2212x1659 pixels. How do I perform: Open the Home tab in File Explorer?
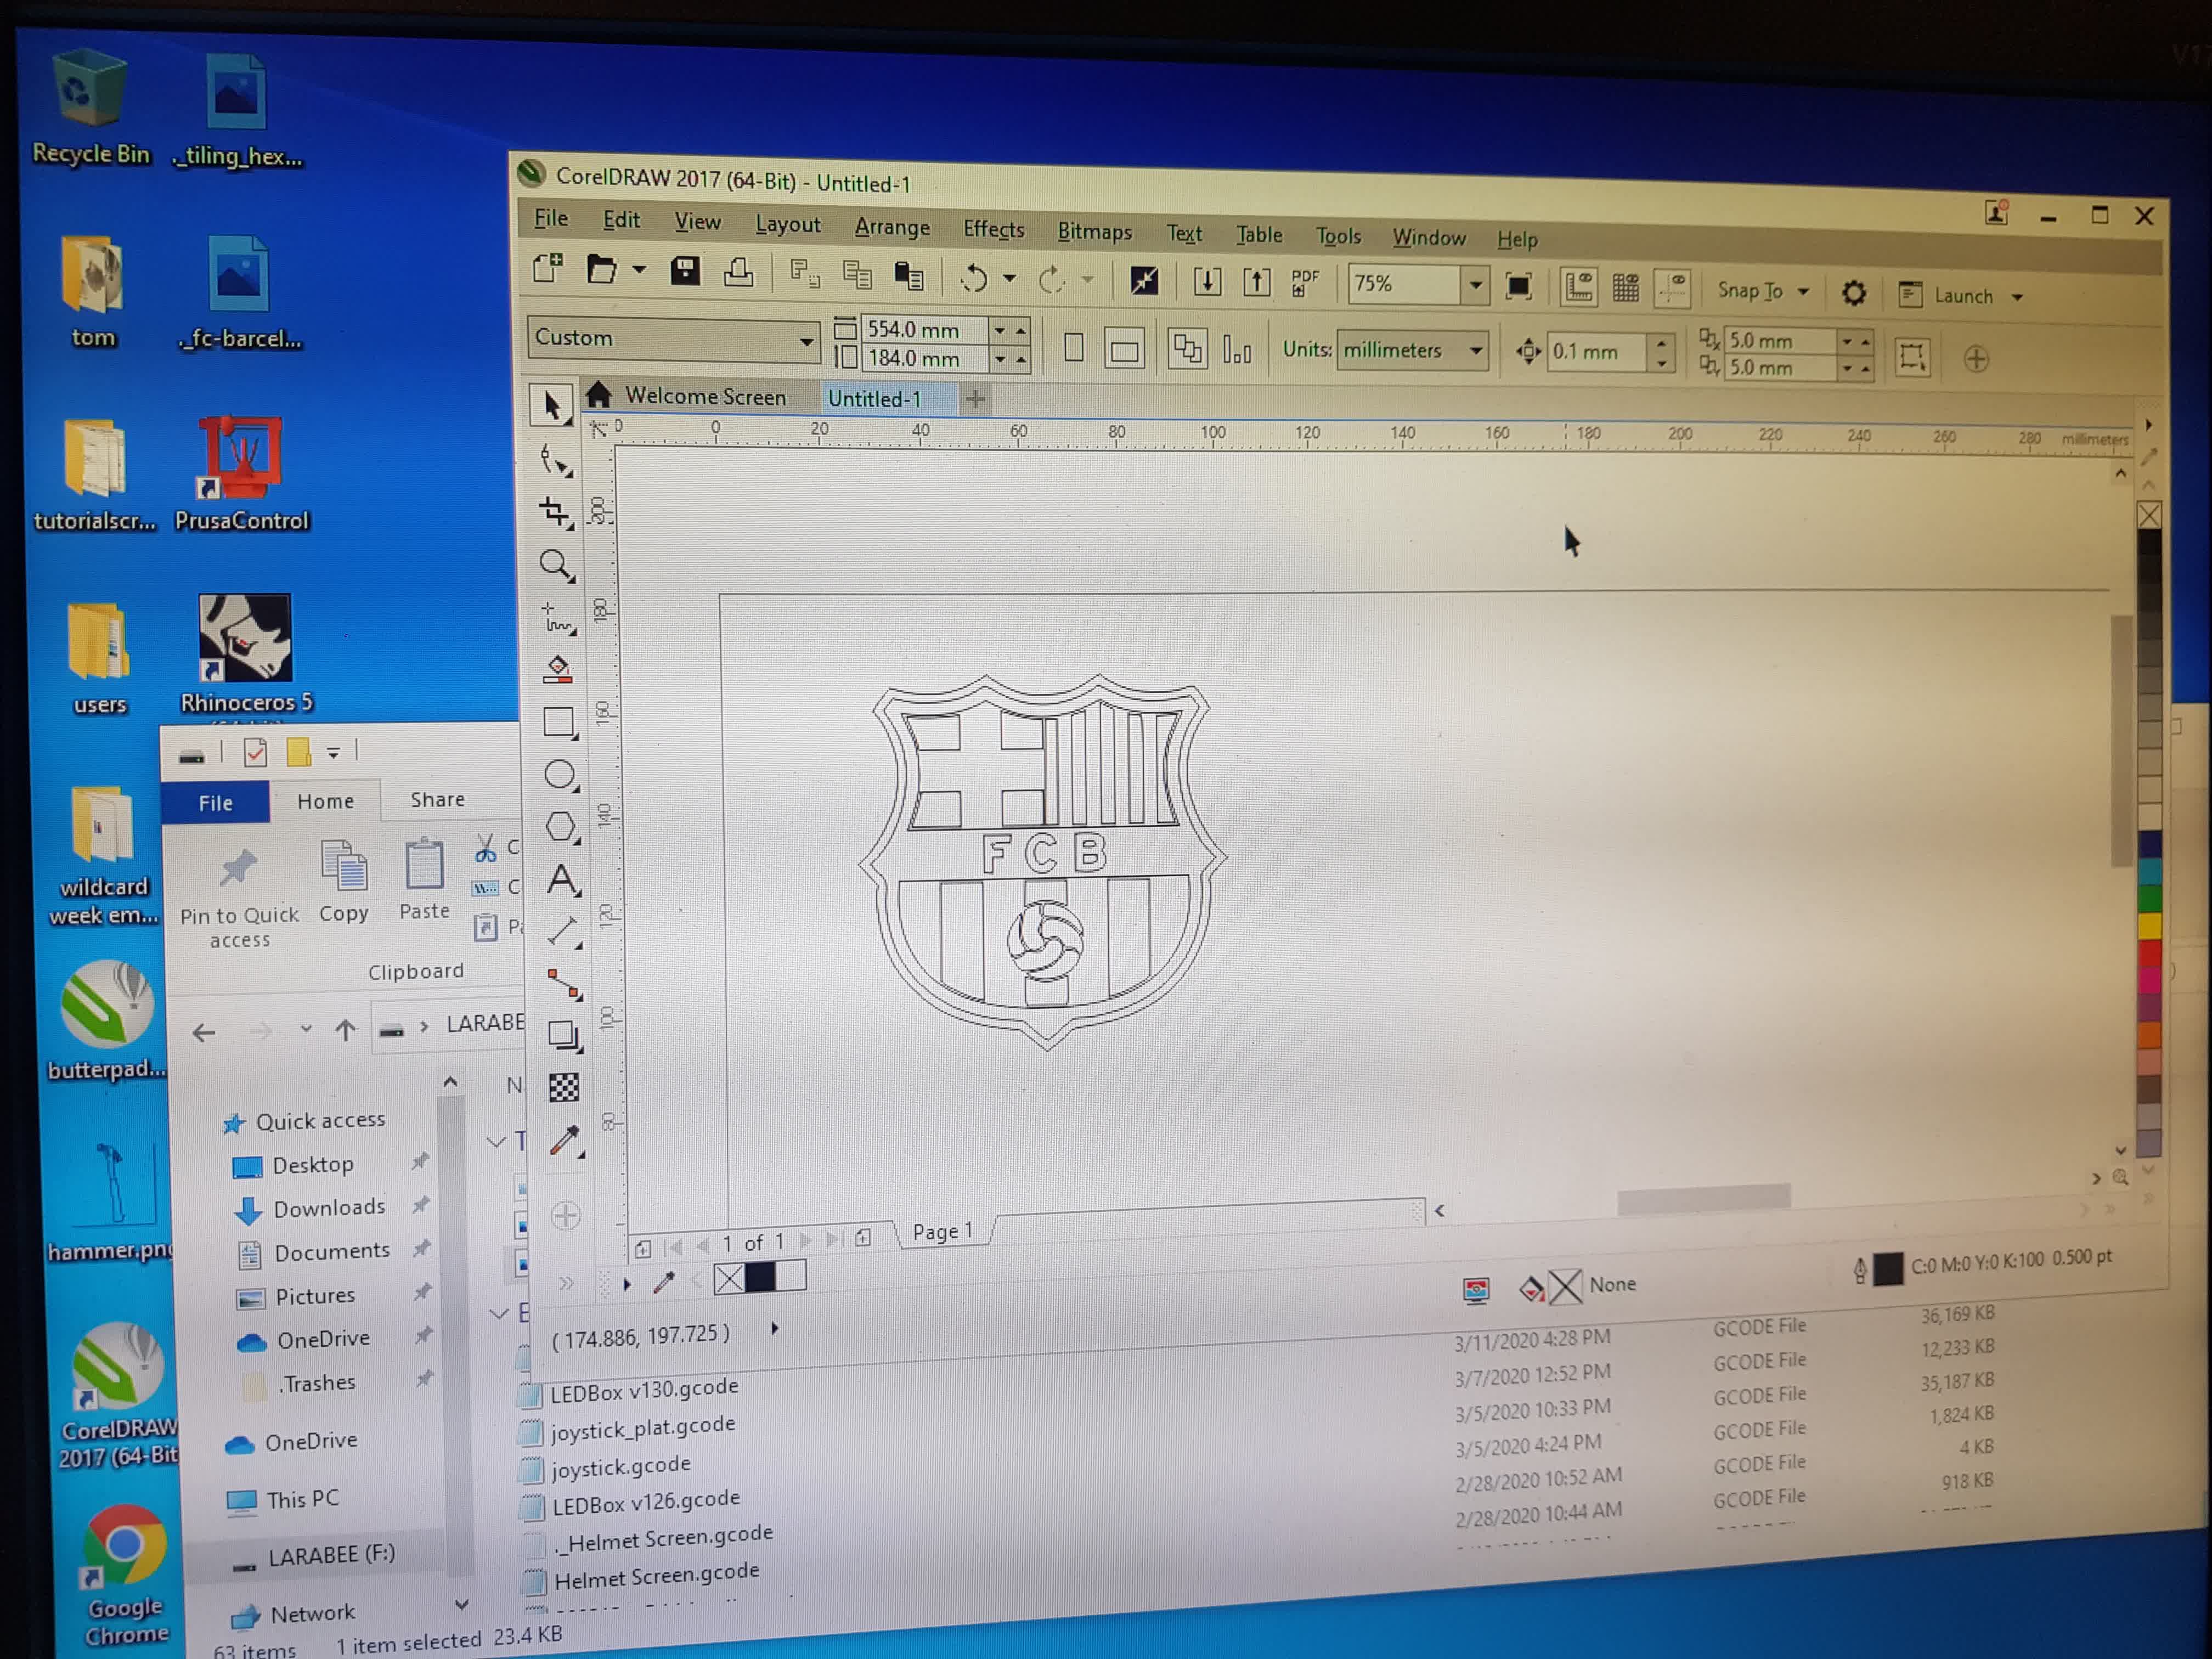(x=325, y=801)
